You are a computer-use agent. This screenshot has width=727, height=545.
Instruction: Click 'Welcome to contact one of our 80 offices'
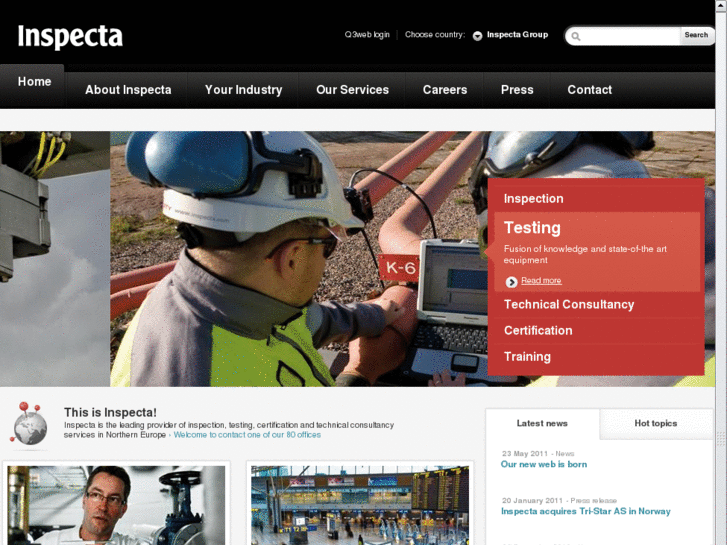247,435
